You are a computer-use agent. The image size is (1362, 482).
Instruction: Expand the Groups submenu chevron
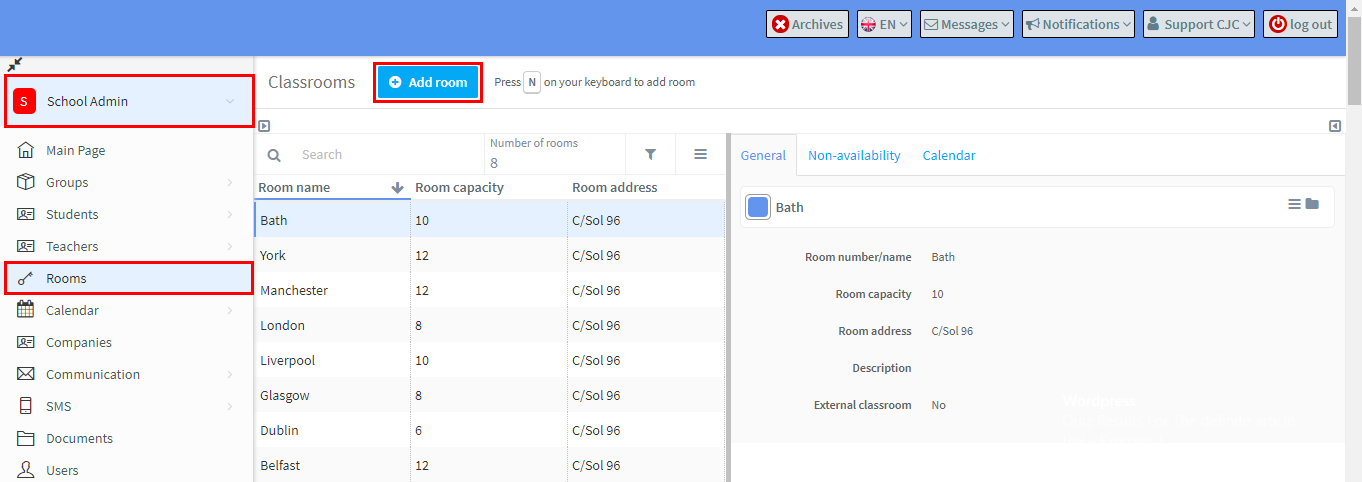[x=230, y=182]
